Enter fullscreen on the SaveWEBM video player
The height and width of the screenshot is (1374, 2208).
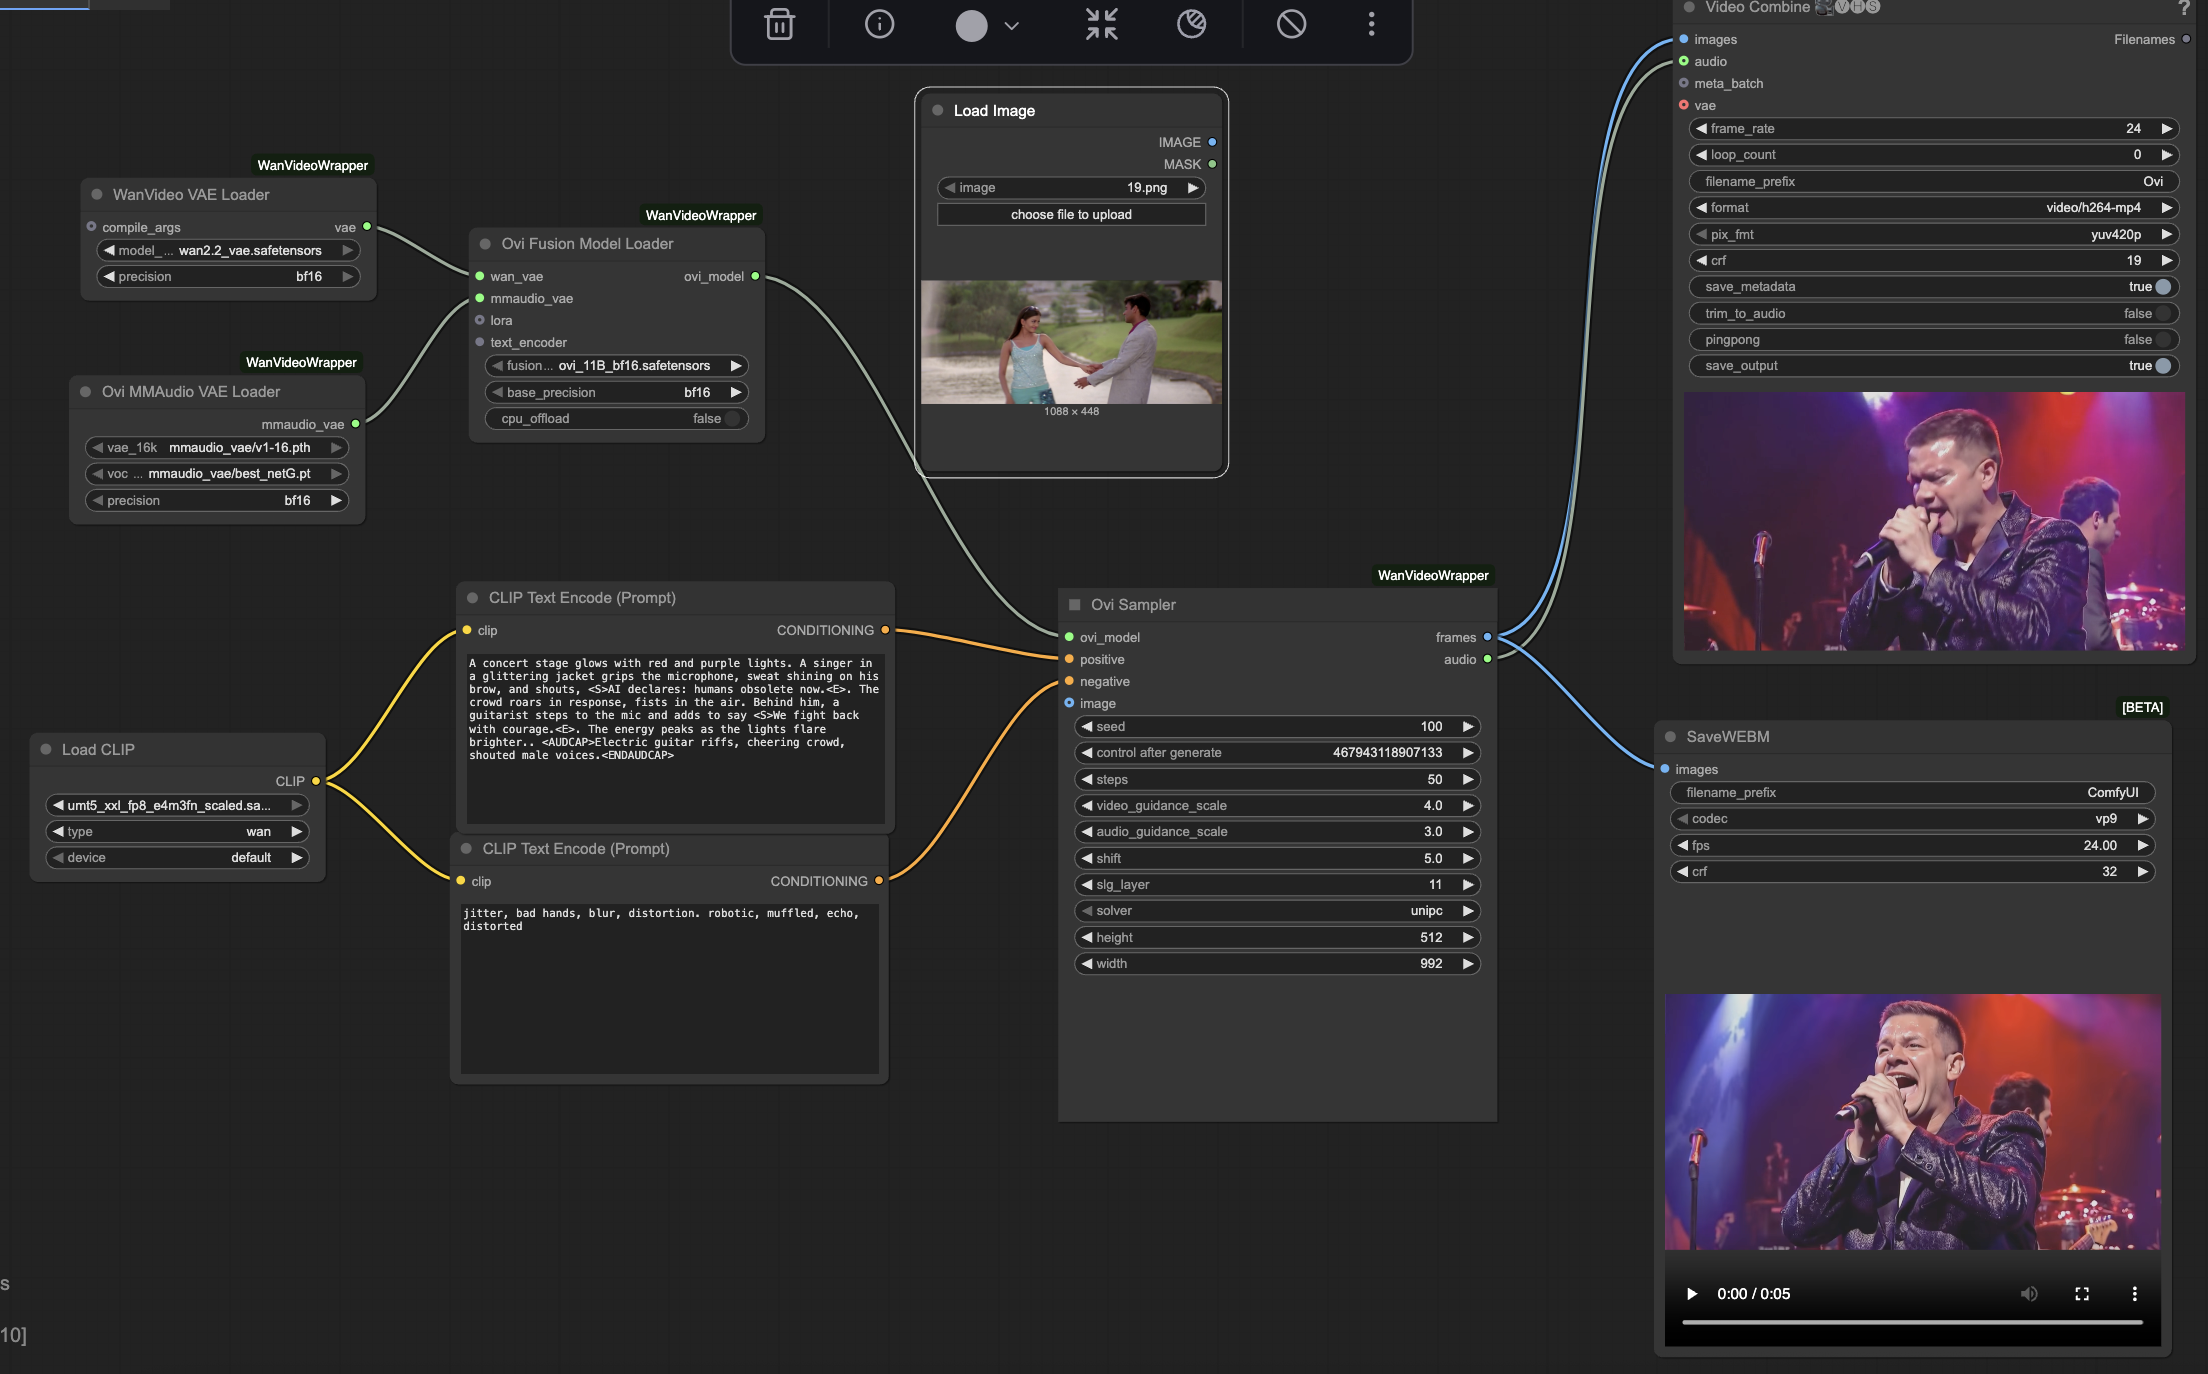tap(2082, 1293)
